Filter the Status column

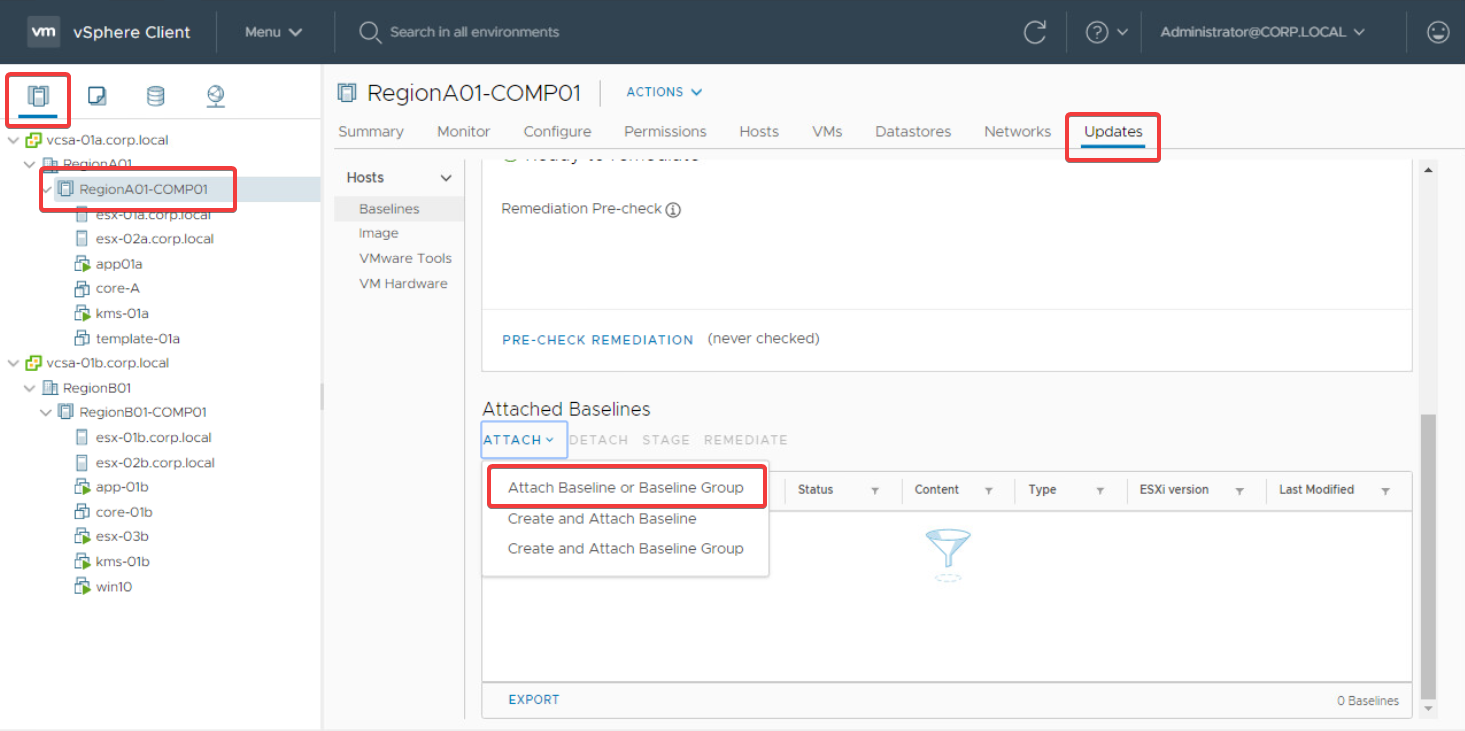pyautogui.click(x=875, y=491)
